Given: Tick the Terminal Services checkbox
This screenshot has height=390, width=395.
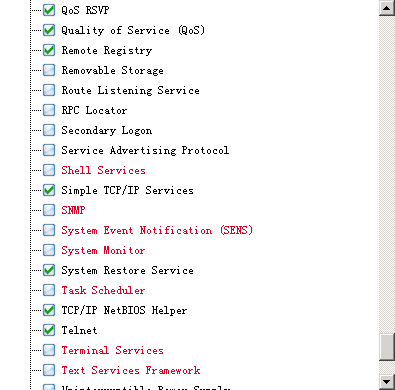Looking at the screenshot, I should (x=49, y=350).
